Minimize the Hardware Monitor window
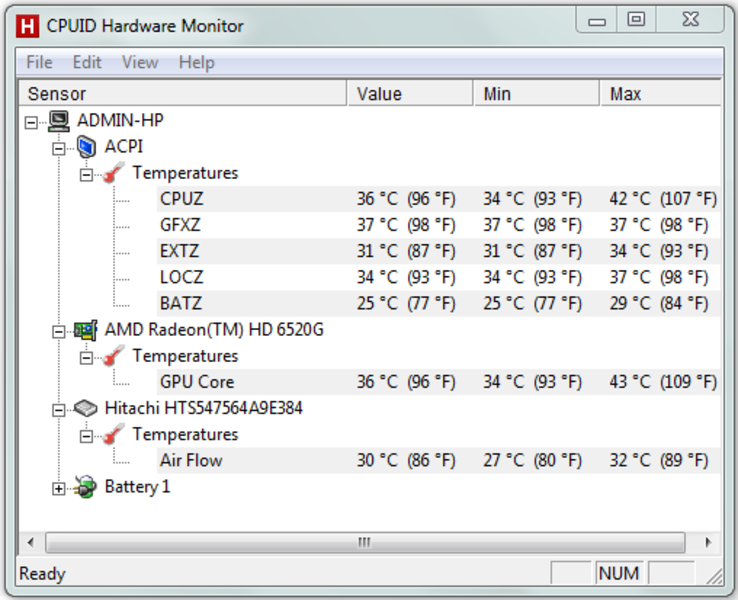The image size is (738, 600). (597, 20)
